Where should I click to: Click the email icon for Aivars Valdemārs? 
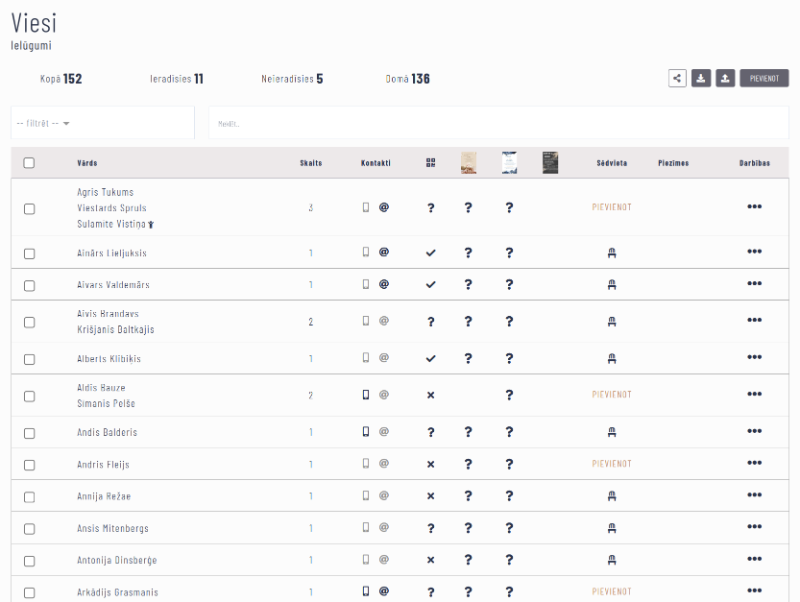(383, 284)
